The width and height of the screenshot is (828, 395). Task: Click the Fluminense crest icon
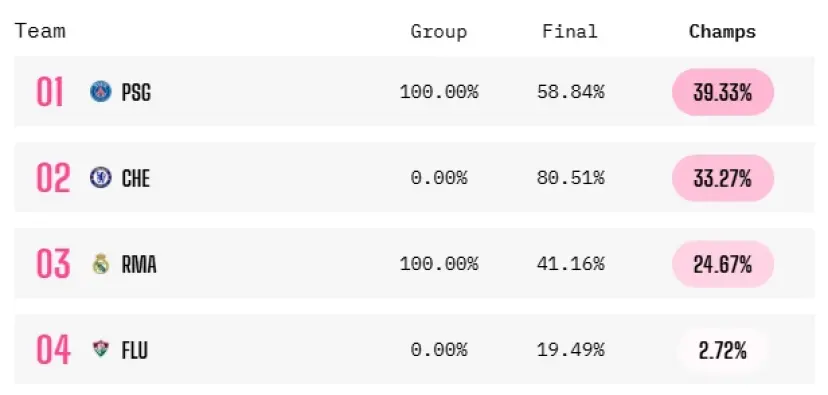(100, 349)
